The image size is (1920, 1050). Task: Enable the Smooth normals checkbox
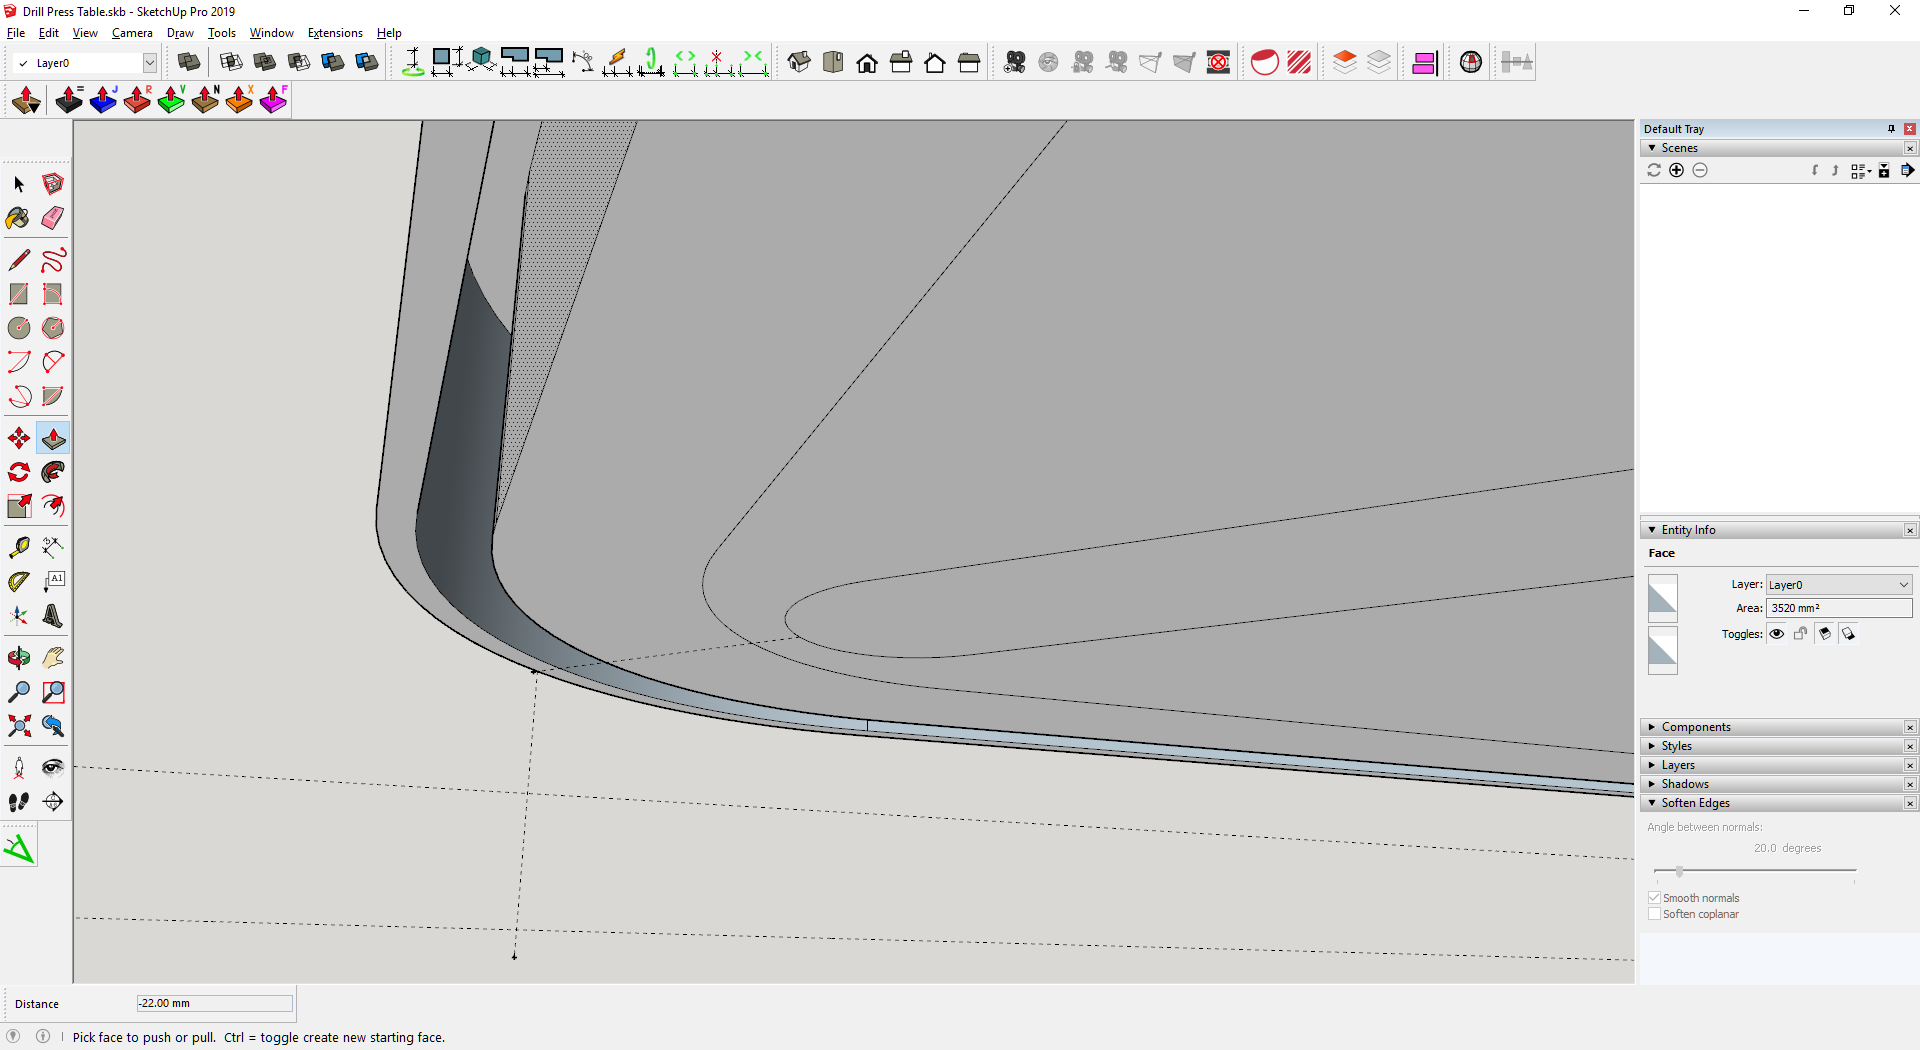point(1654,898)
